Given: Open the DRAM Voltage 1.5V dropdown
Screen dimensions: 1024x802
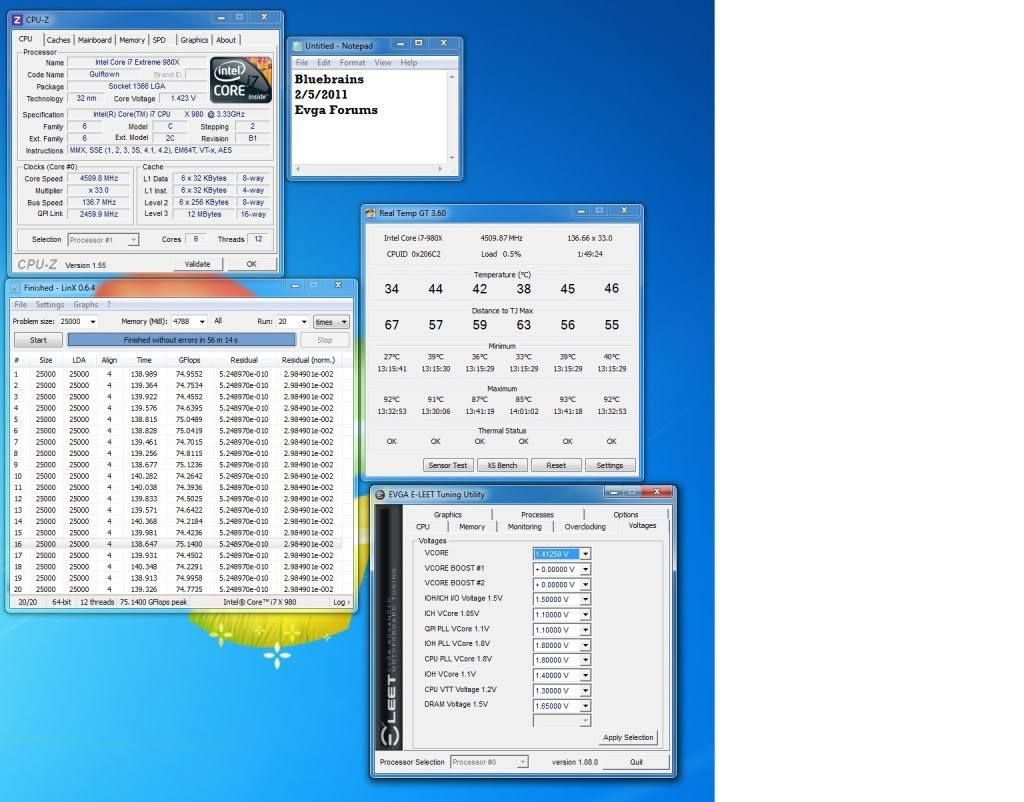Looking at the screenshot, I should 585,706.
